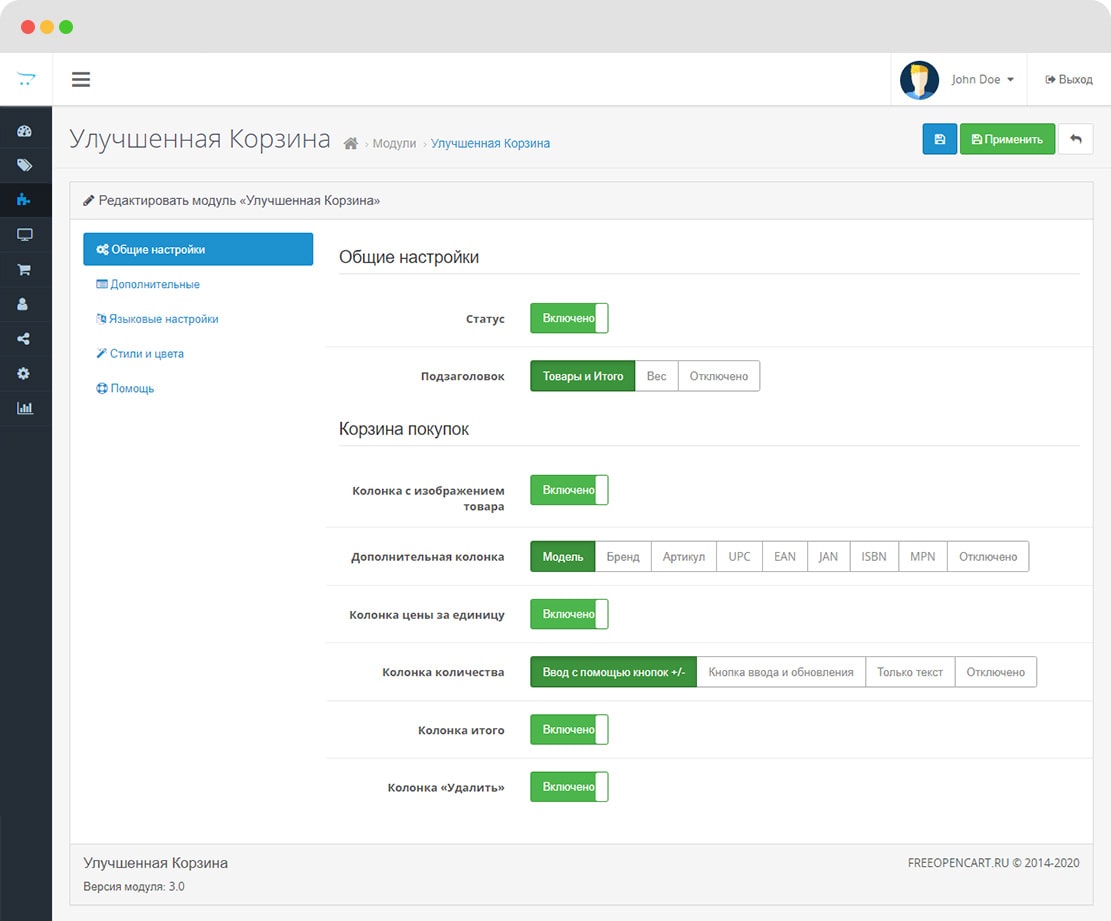
Task: Select UPC as additional column
Action: 740,557
